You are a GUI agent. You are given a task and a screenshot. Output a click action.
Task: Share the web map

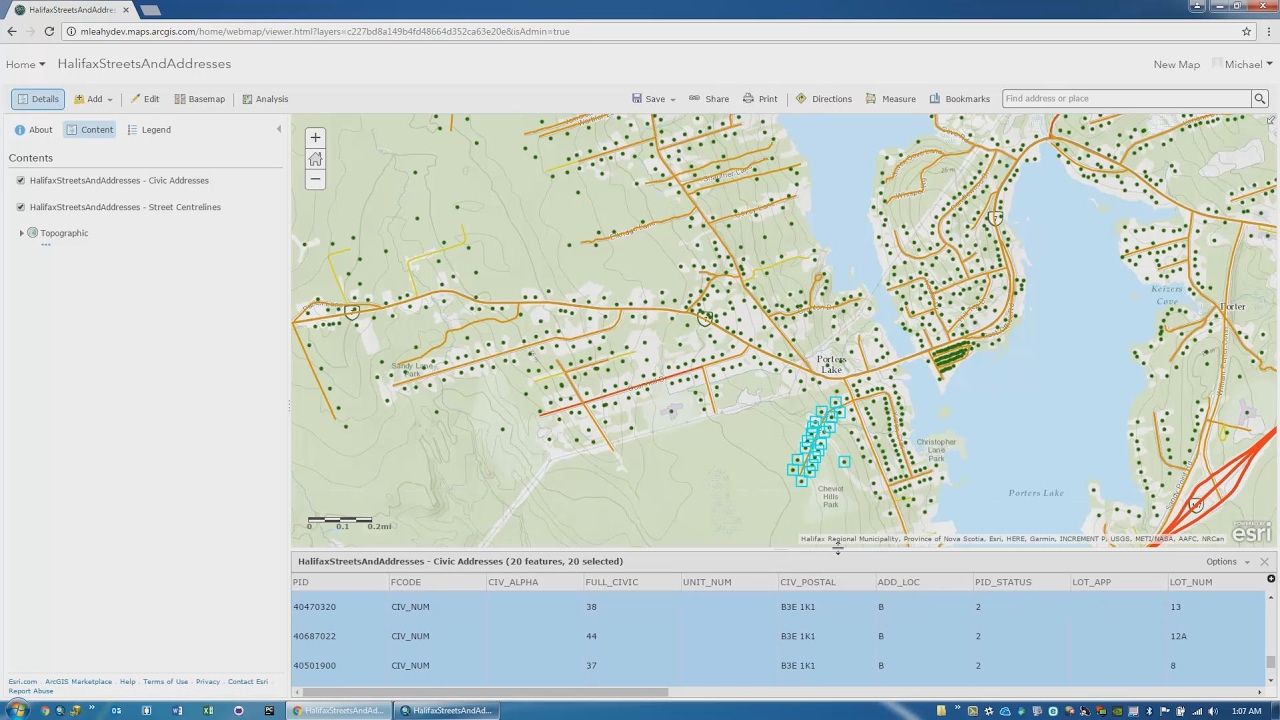[x=708, y=99]
